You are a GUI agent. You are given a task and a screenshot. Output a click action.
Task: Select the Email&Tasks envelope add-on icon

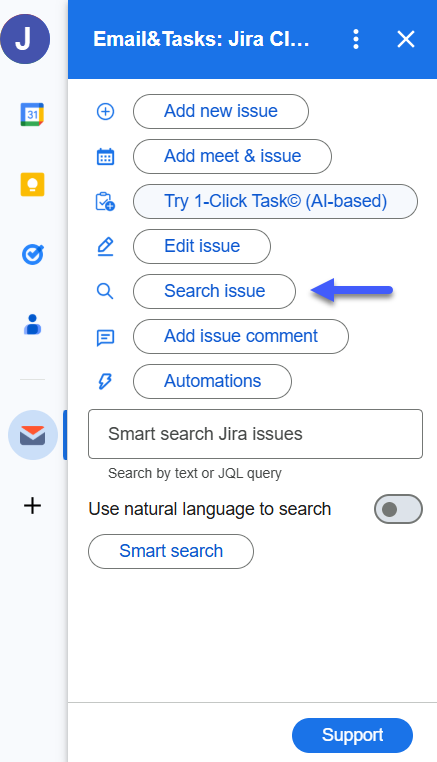coord(33,435)
